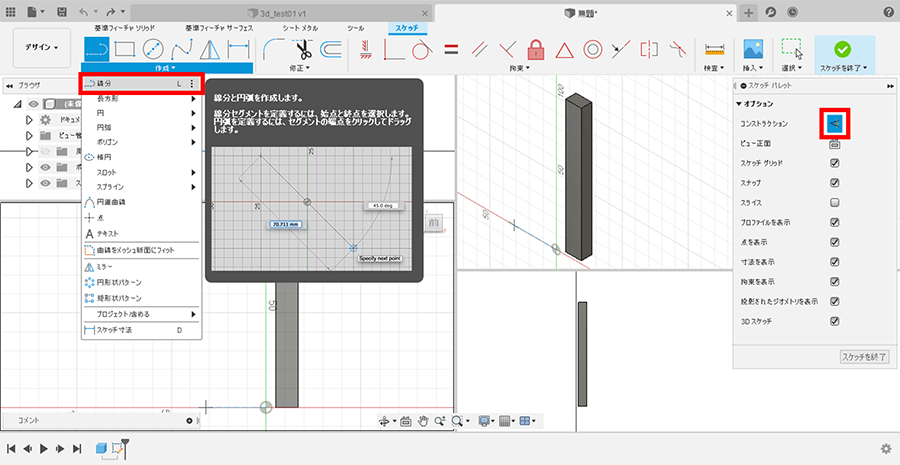Apply the Equal constraint

(x=451, y=49)
